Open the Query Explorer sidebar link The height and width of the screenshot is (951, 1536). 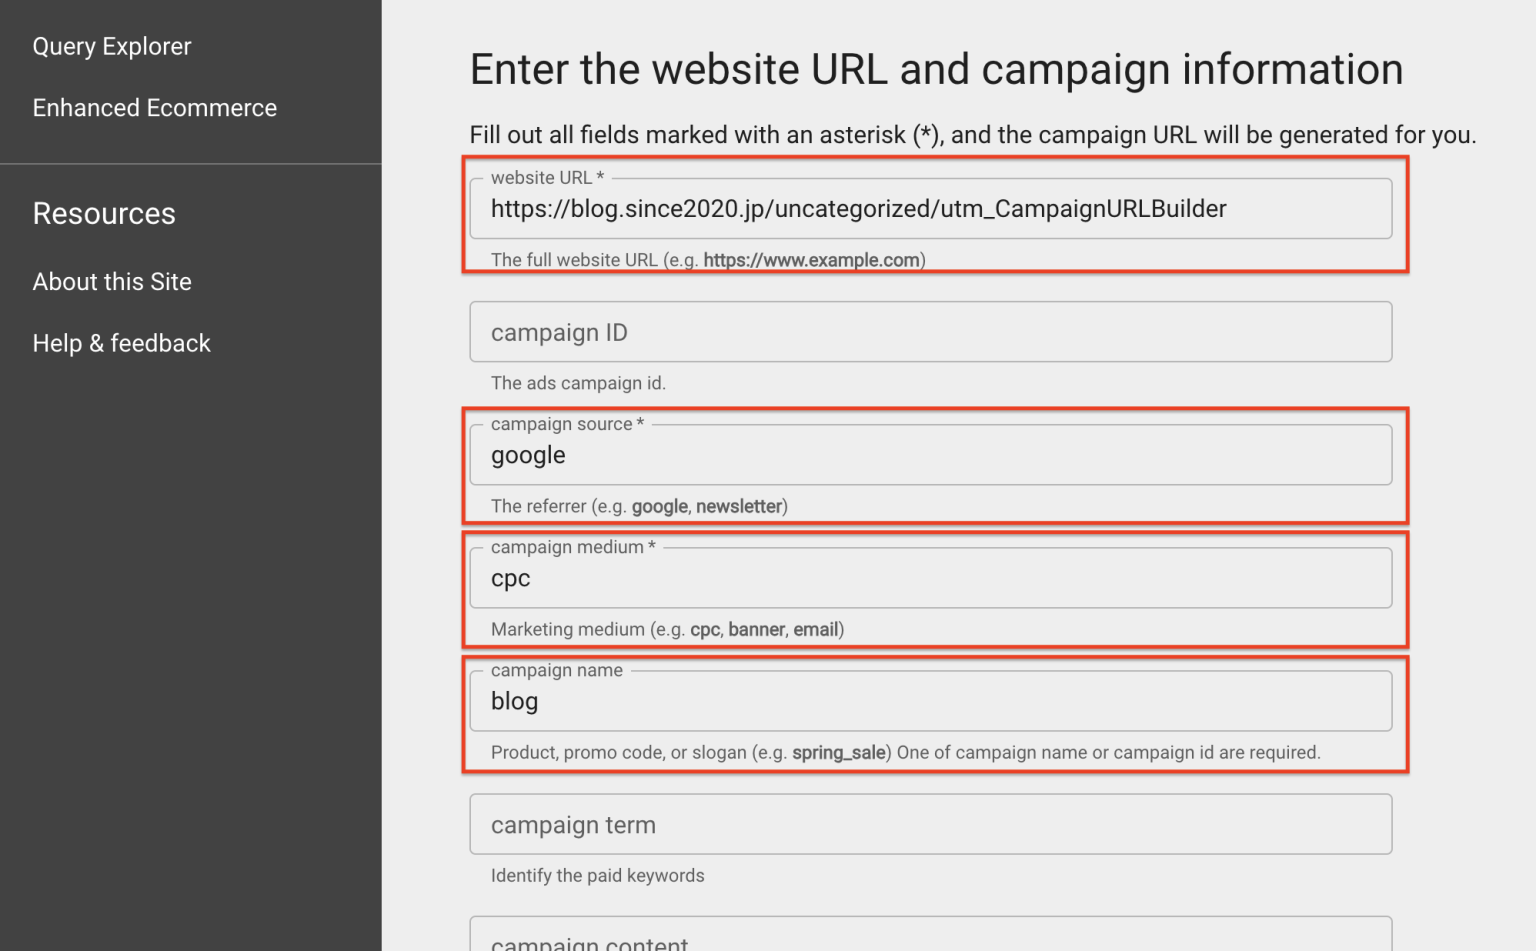(x=111, y=47)
